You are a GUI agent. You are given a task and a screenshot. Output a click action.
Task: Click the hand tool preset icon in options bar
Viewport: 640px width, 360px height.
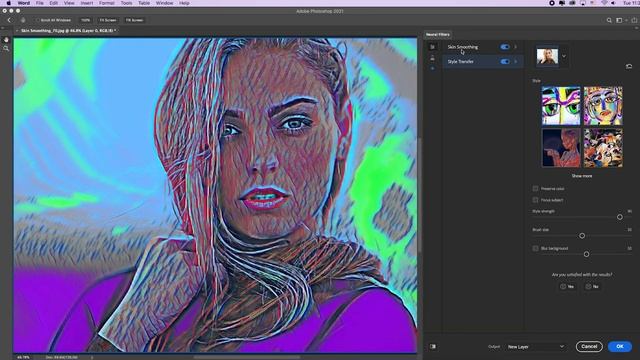point(23,20)
